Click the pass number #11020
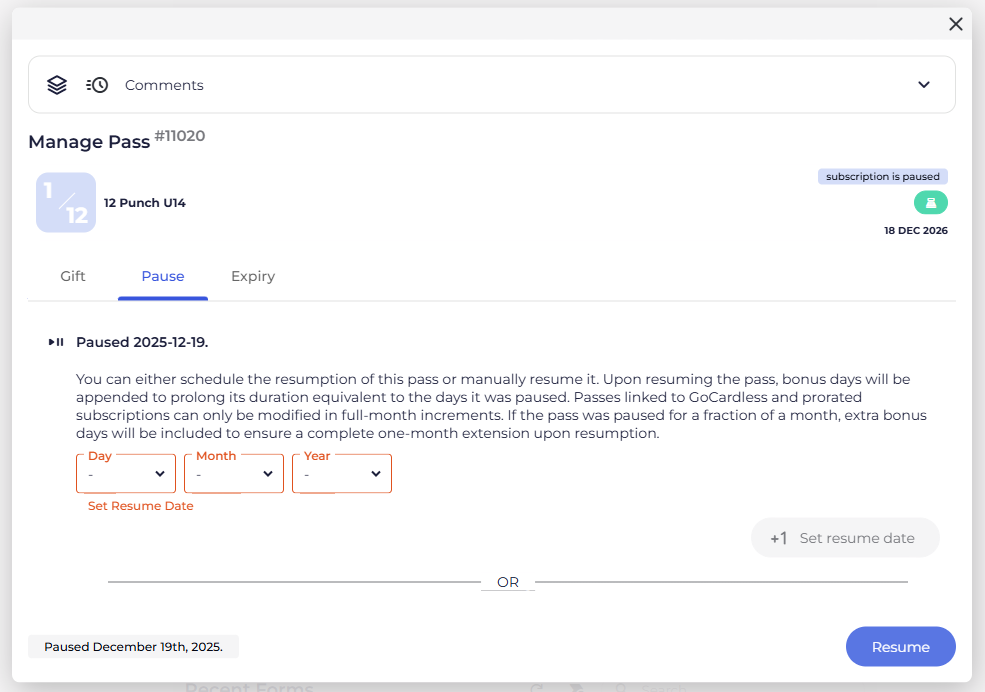The width and height of the screenshot is (985, 692). click(180, 136)
